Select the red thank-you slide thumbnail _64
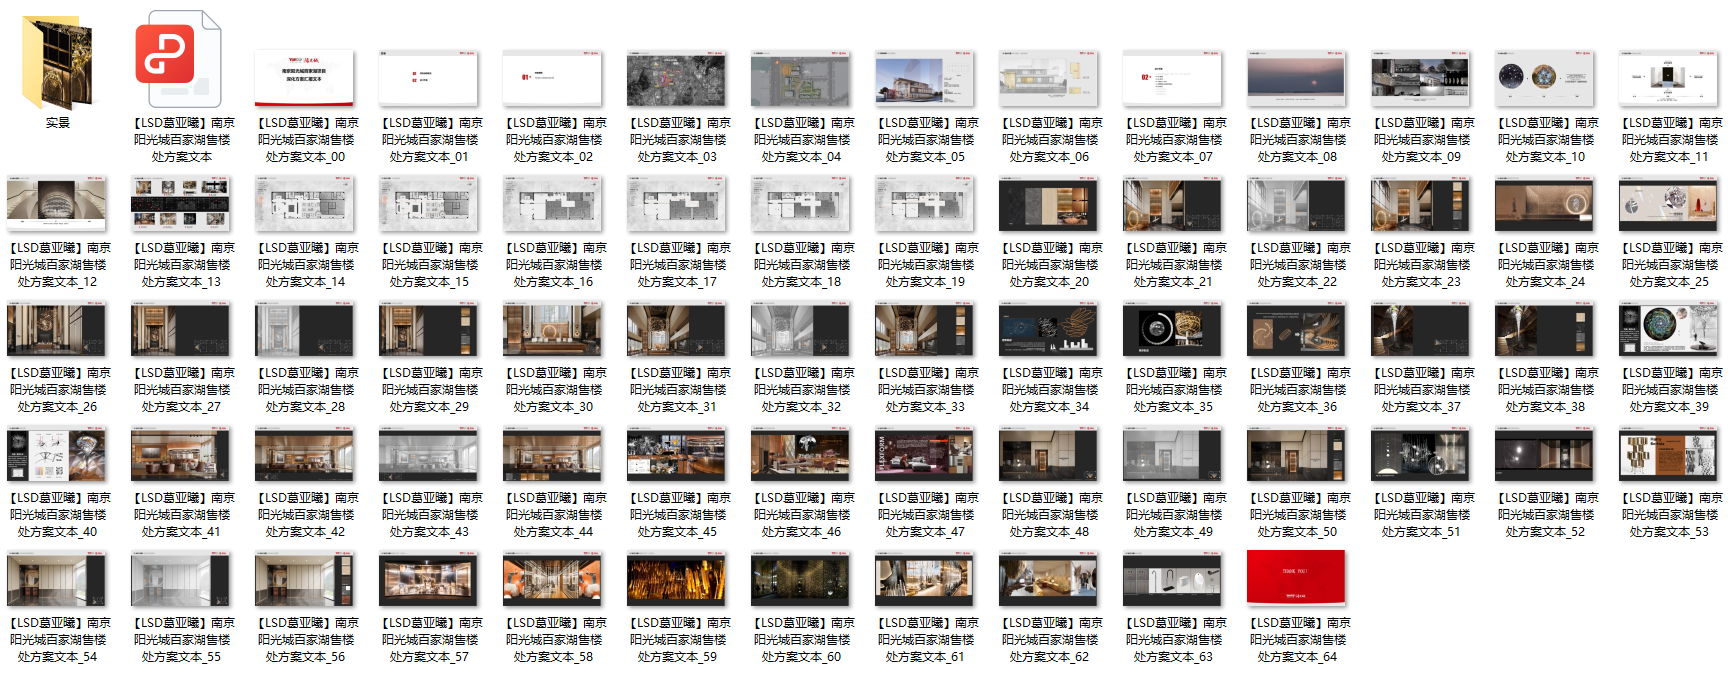The image size is (1730, 679). 1296,577
